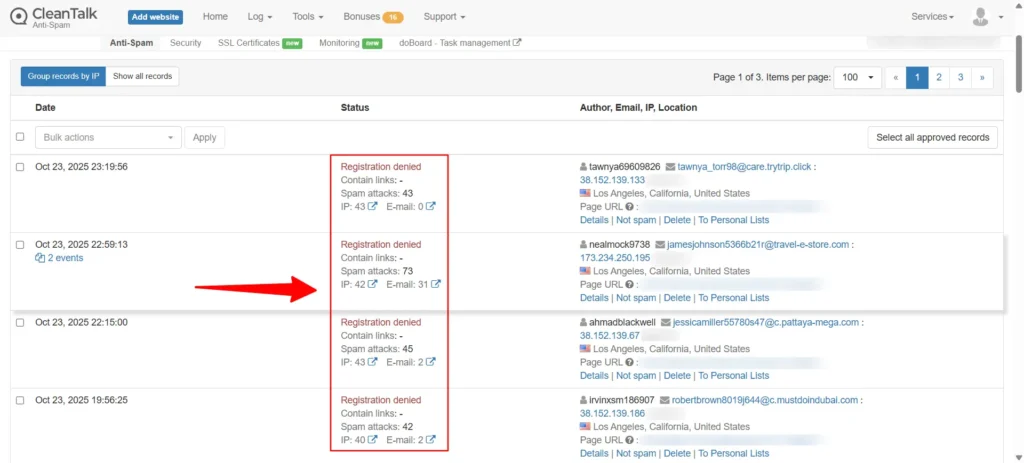Open external link icon next to IP: 43 in first record

(373, 207)
